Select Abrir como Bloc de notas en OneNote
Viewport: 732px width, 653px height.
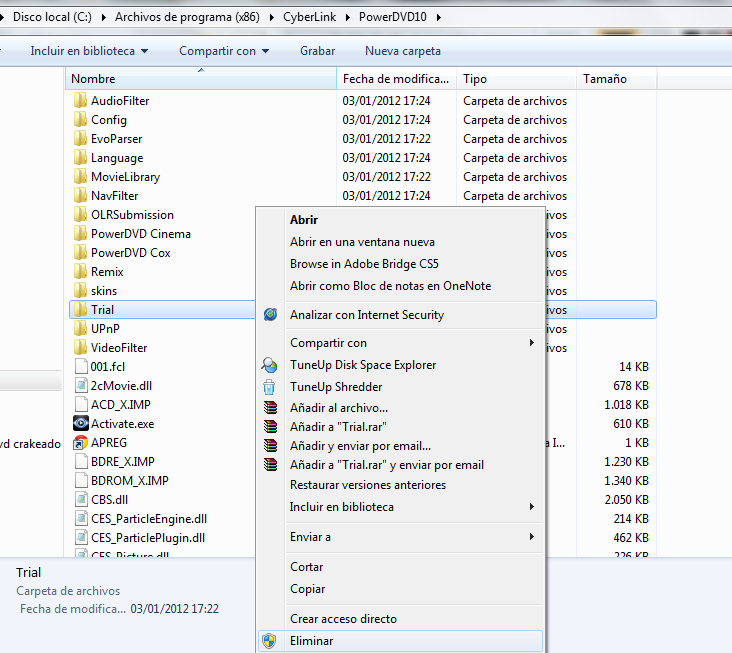pos(390,286)
